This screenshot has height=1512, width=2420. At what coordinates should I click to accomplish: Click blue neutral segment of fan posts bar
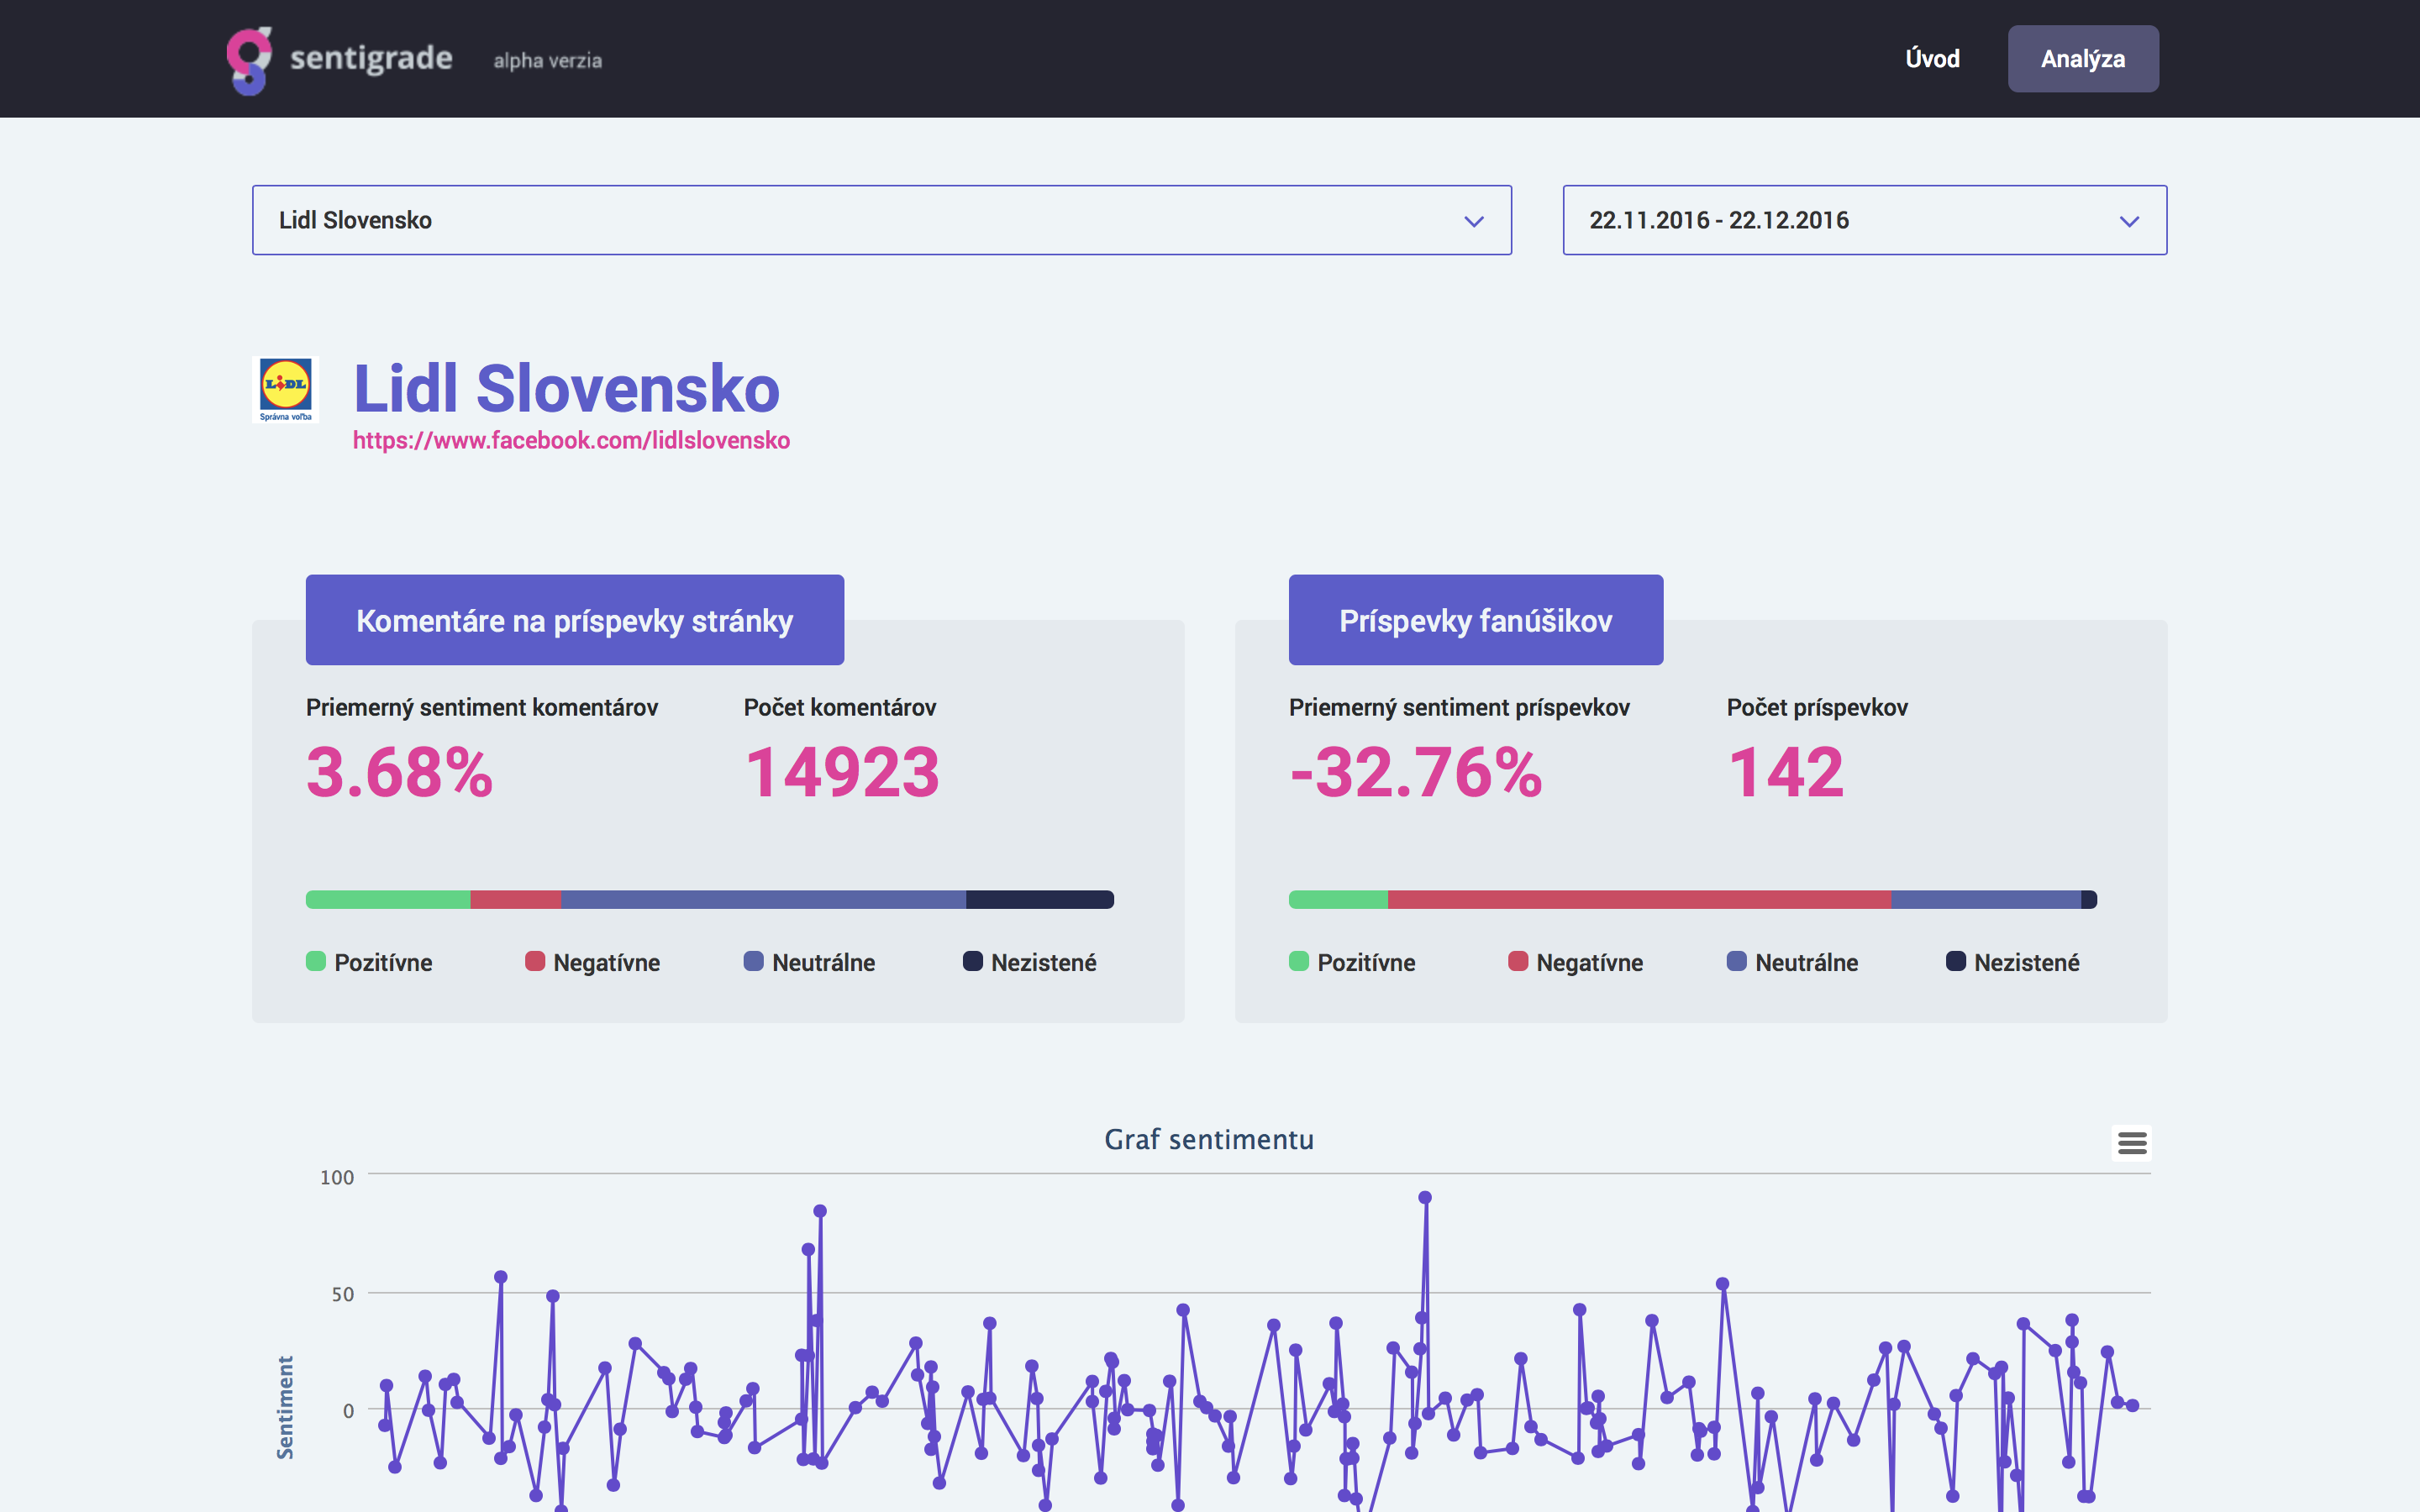[1986, 899]
